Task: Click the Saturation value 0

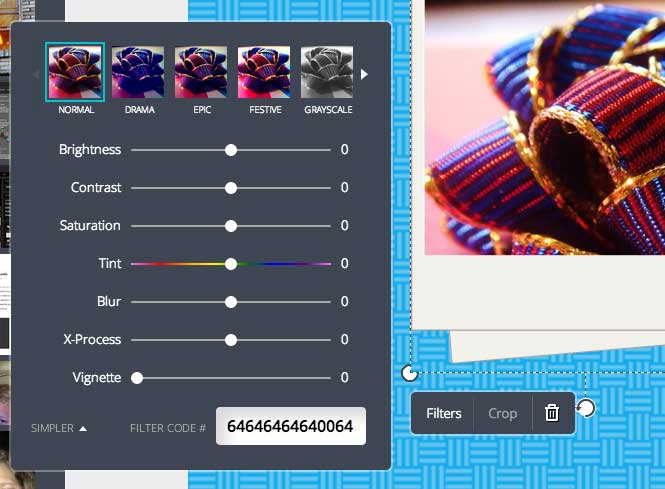Action: tap(344, 225)
